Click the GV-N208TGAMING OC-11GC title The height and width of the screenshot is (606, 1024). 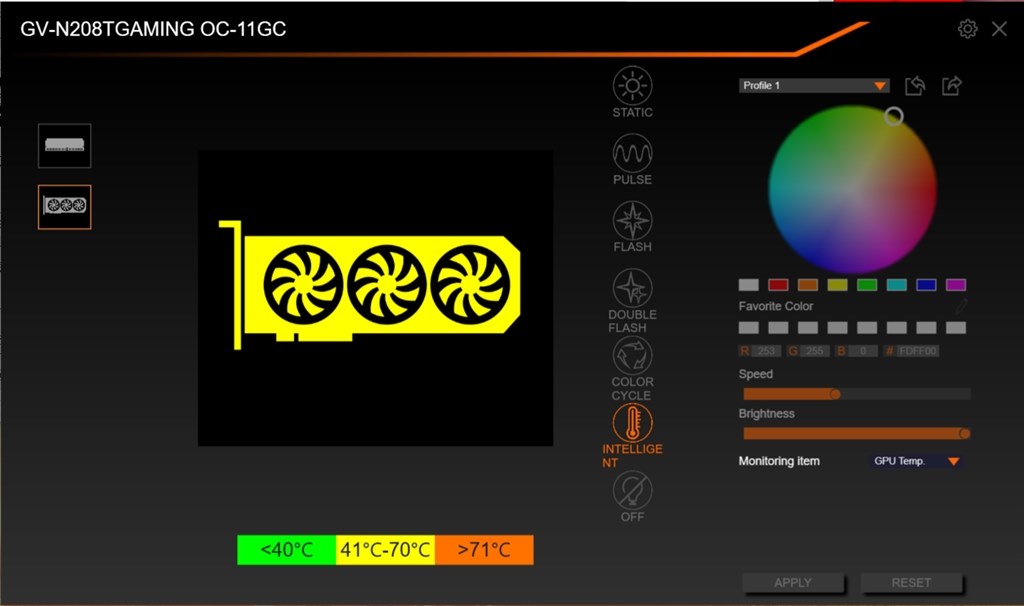coord(153,29)
